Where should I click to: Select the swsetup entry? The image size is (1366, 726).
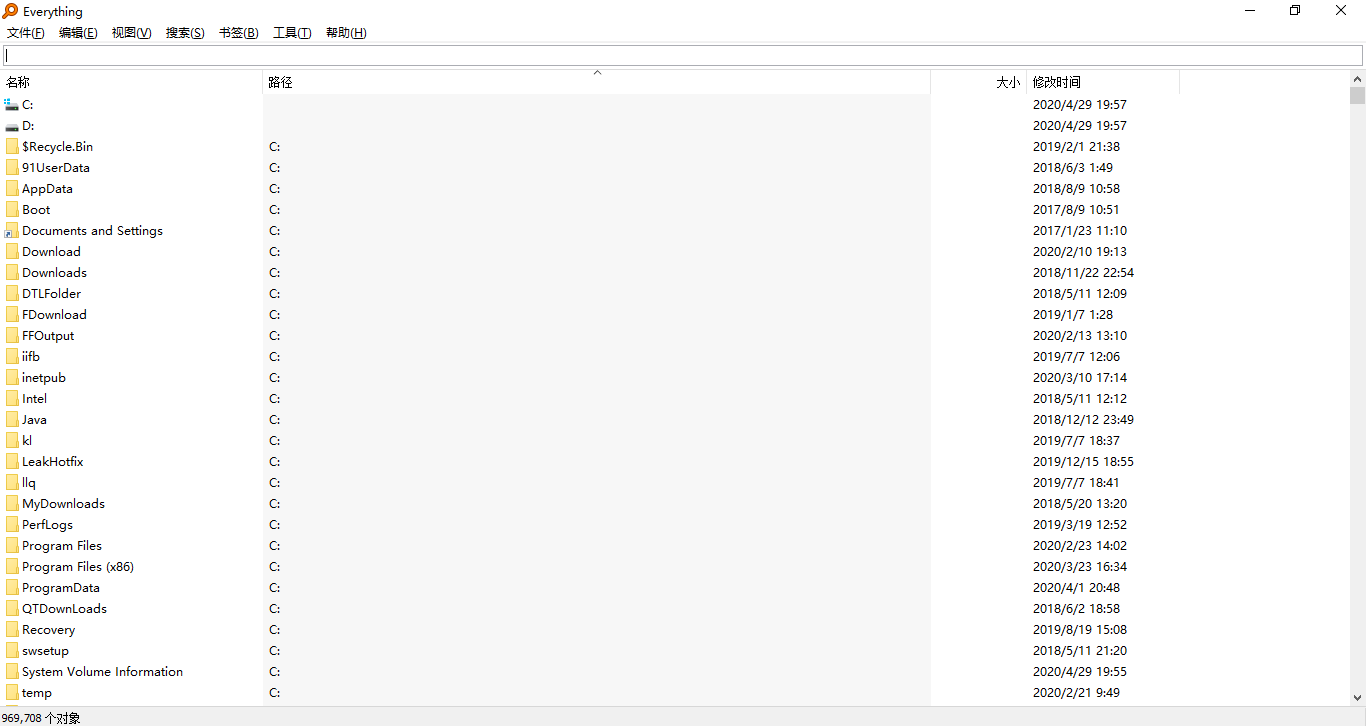(x=45, y=650)
